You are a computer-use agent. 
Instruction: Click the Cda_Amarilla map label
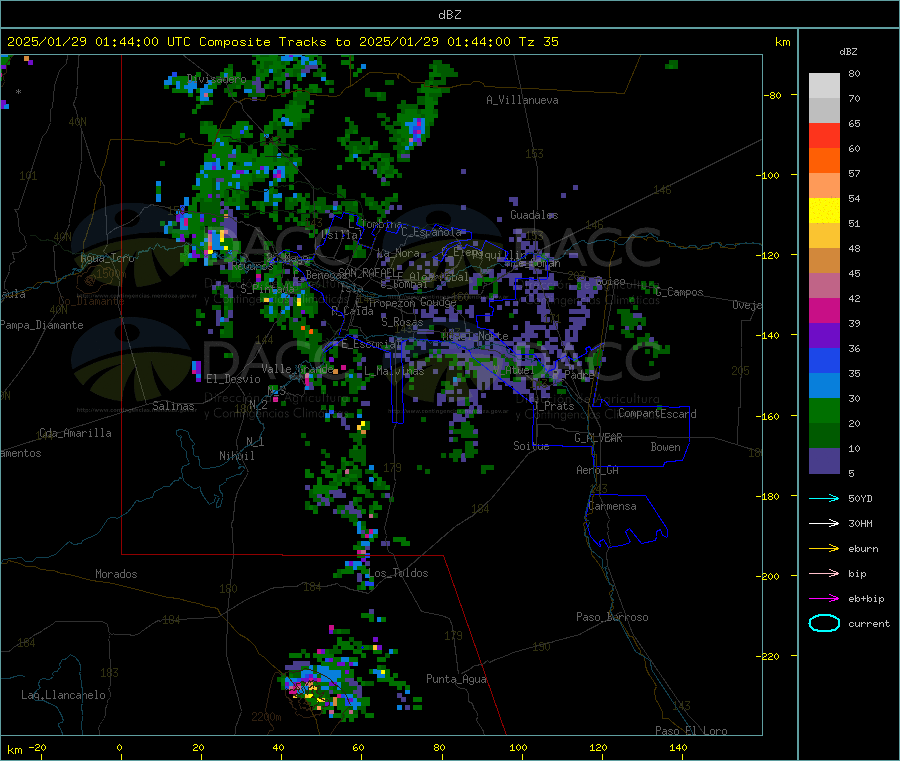(x=75, y=433)
